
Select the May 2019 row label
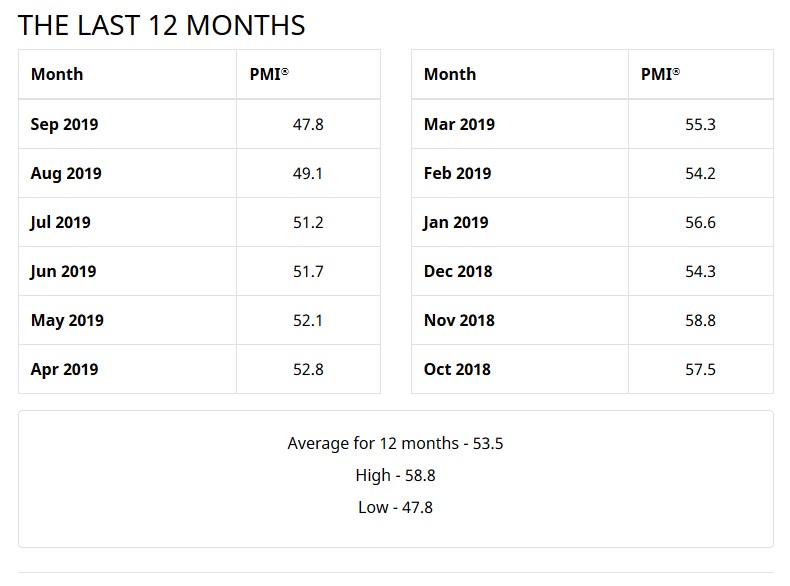pyautogui.click(x=67, y=320)
